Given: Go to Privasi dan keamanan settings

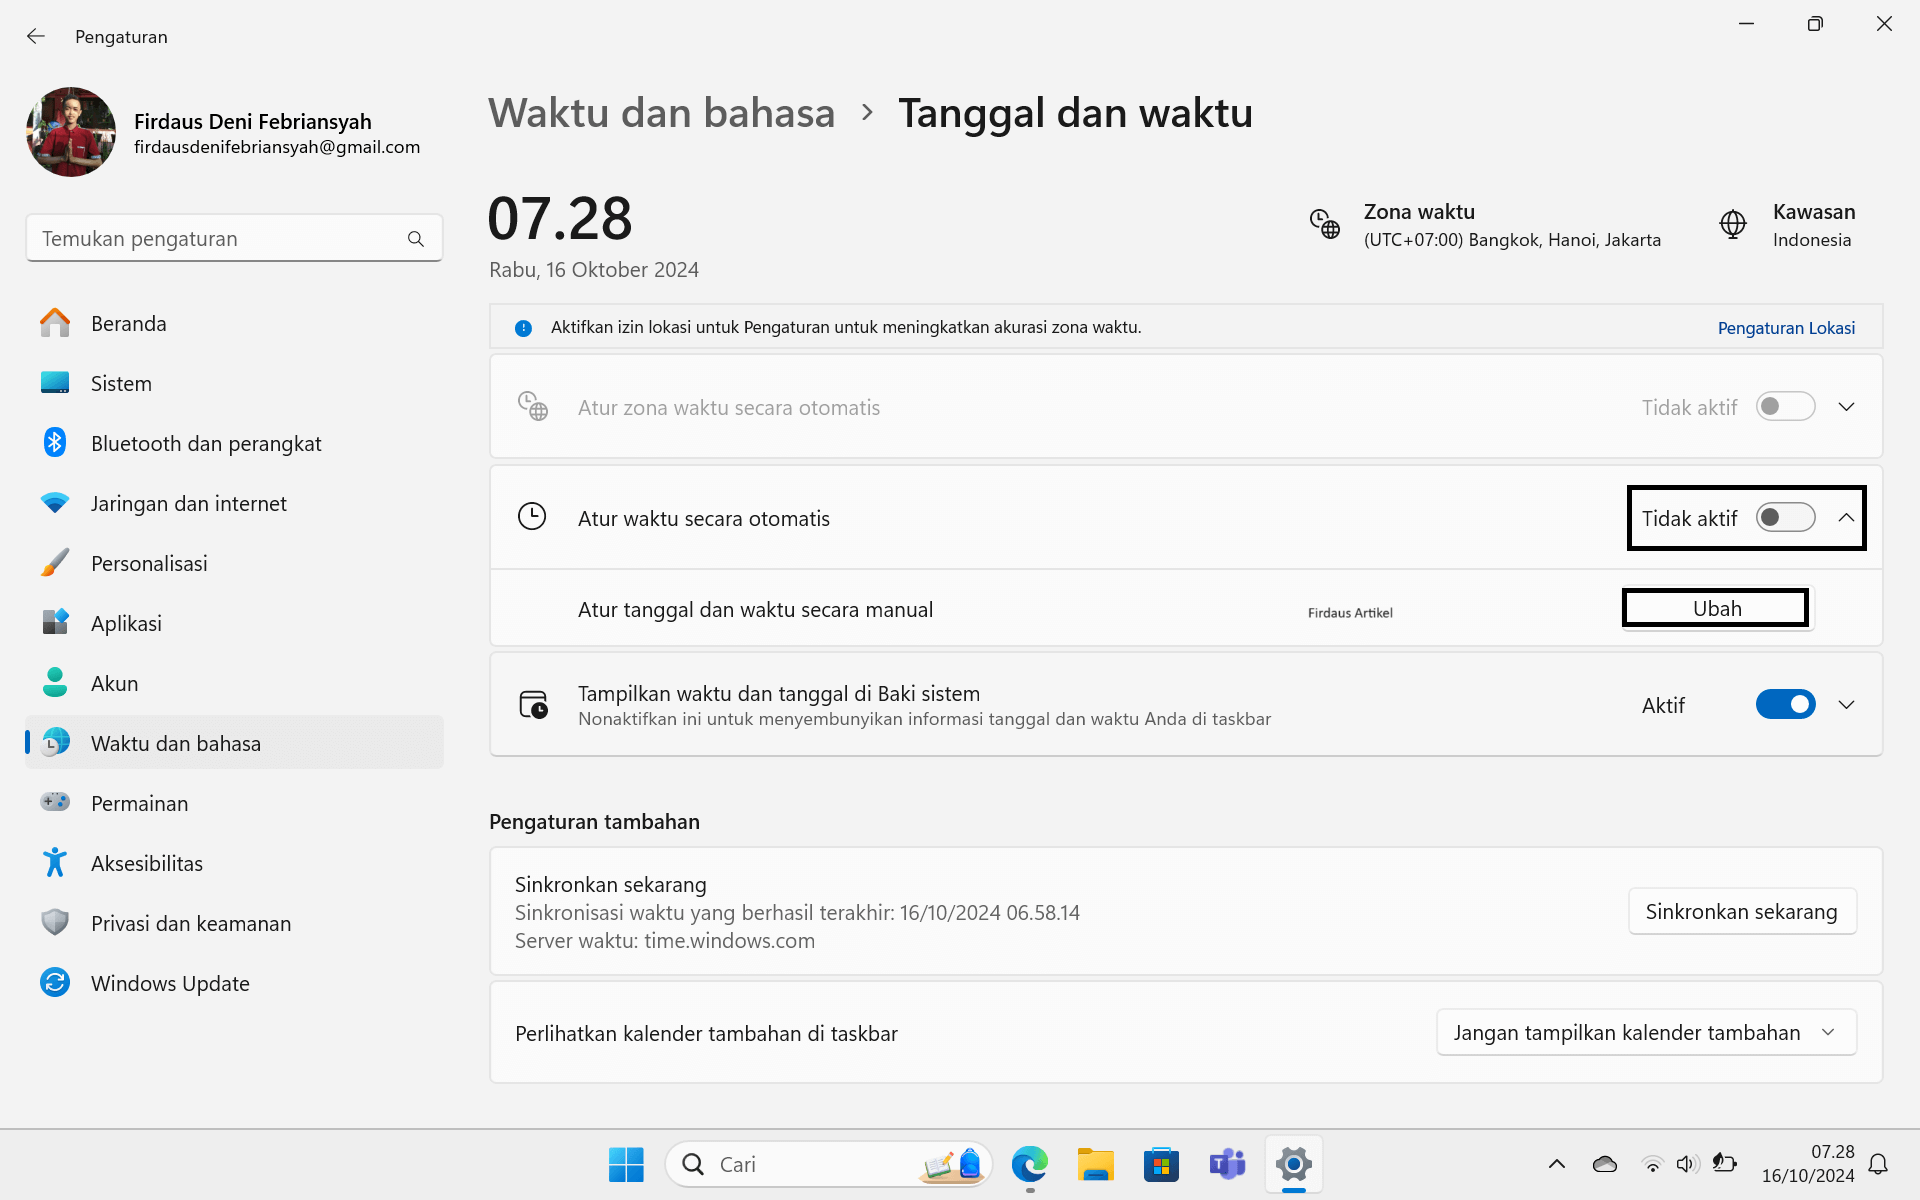Looking at the screenshot, I should [190, 924].
